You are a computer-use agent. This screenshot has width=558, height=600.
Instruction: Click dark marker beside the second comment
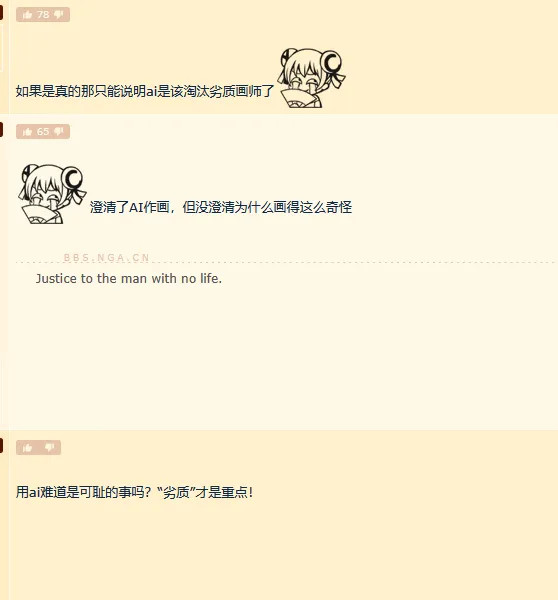[x=1, y=129]
